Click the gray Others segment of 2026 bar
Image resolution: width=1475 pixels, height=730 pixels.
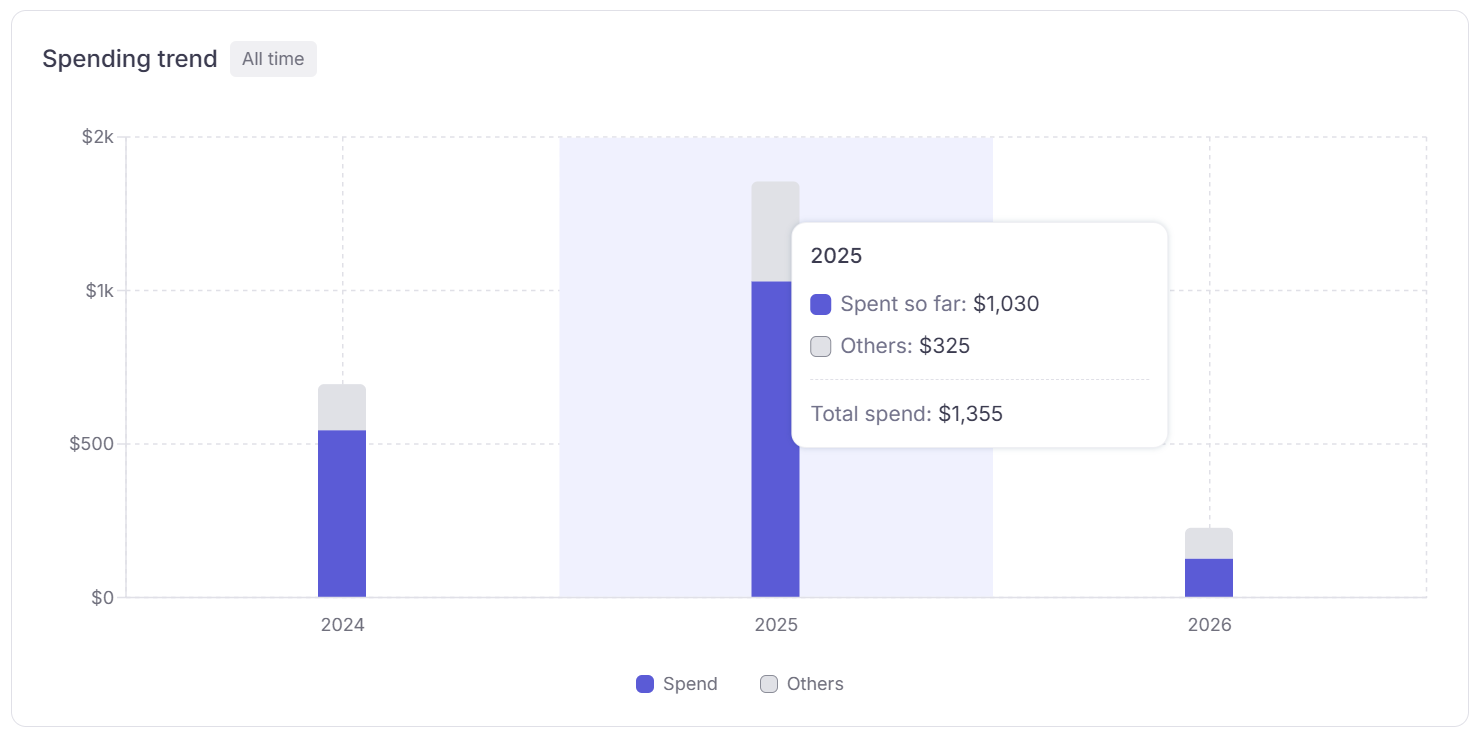1209,543
